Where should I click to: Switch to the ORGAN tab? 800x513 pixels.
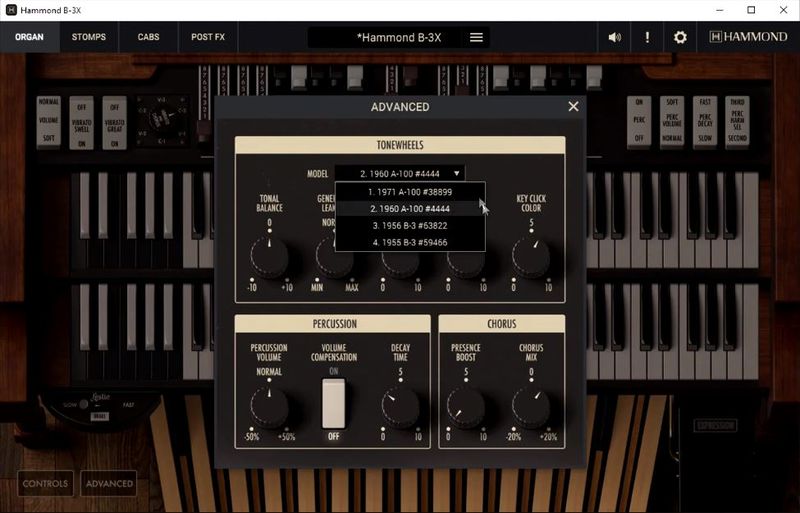pyautogui.click(x=29, y=37)
